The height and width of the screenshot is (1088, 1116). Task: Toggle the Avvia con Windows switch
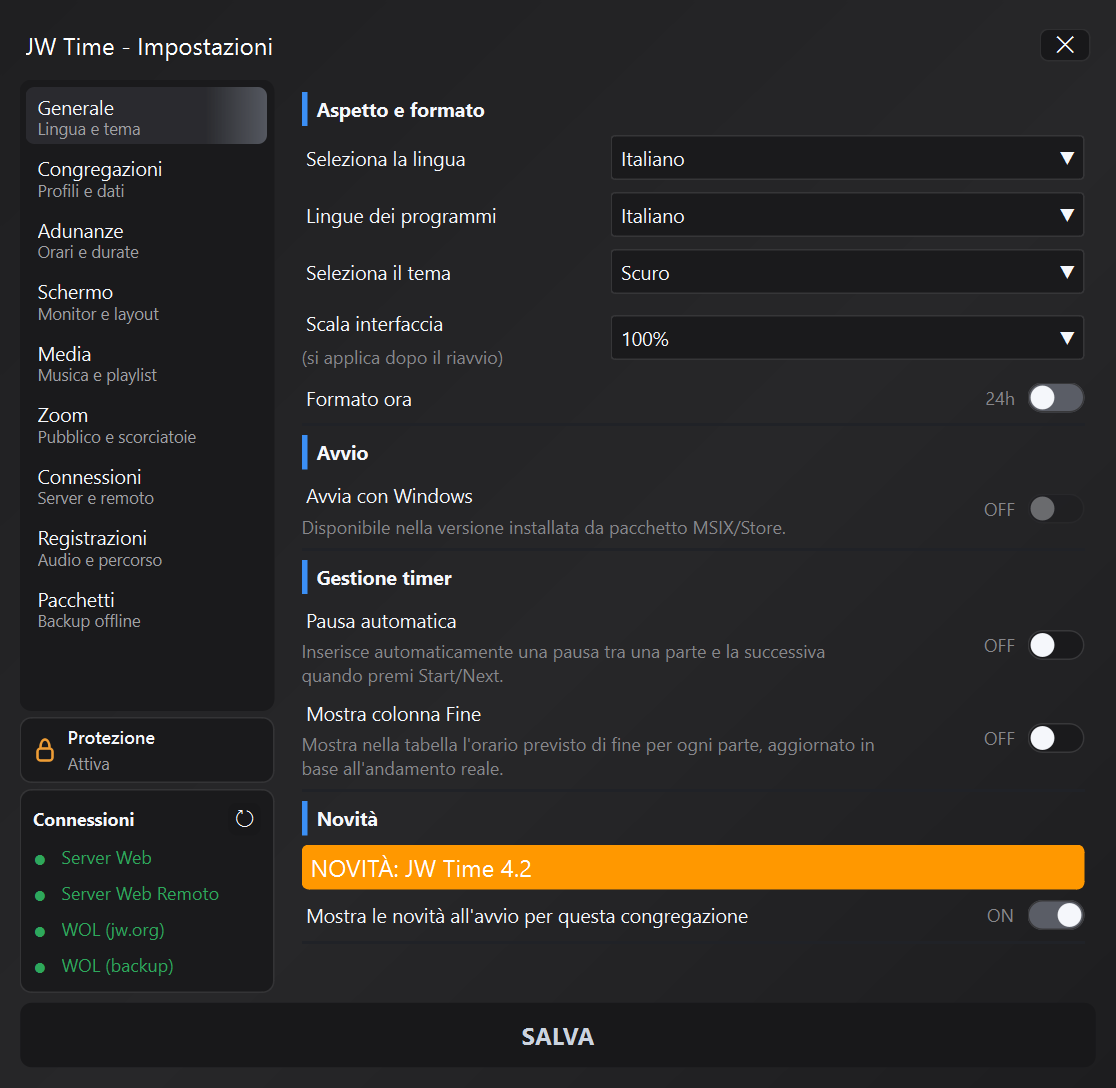pos(1056,509)
